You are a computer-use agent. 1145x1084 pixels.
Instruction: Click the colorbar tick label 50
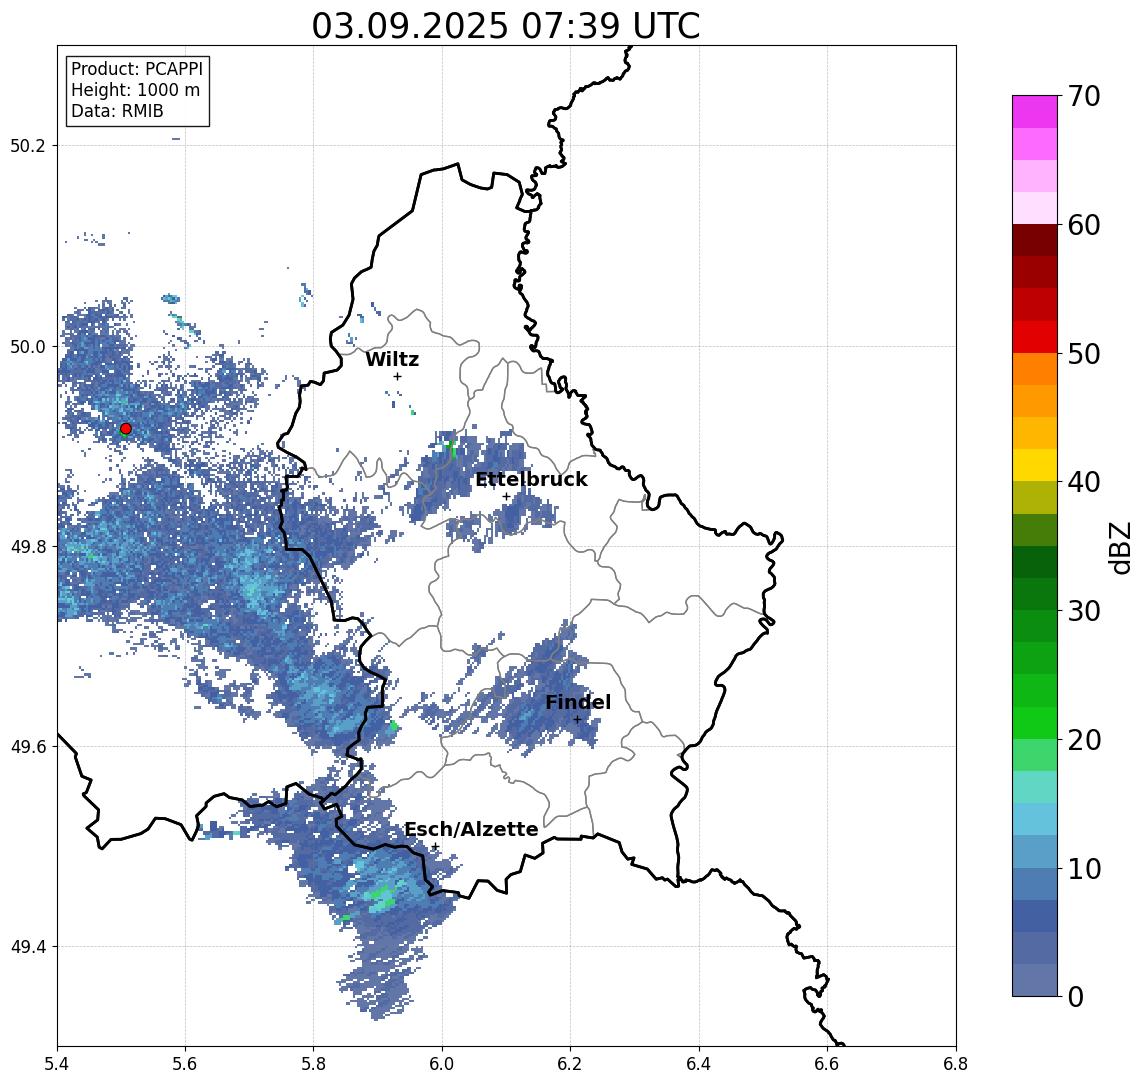coord(1084,354)
